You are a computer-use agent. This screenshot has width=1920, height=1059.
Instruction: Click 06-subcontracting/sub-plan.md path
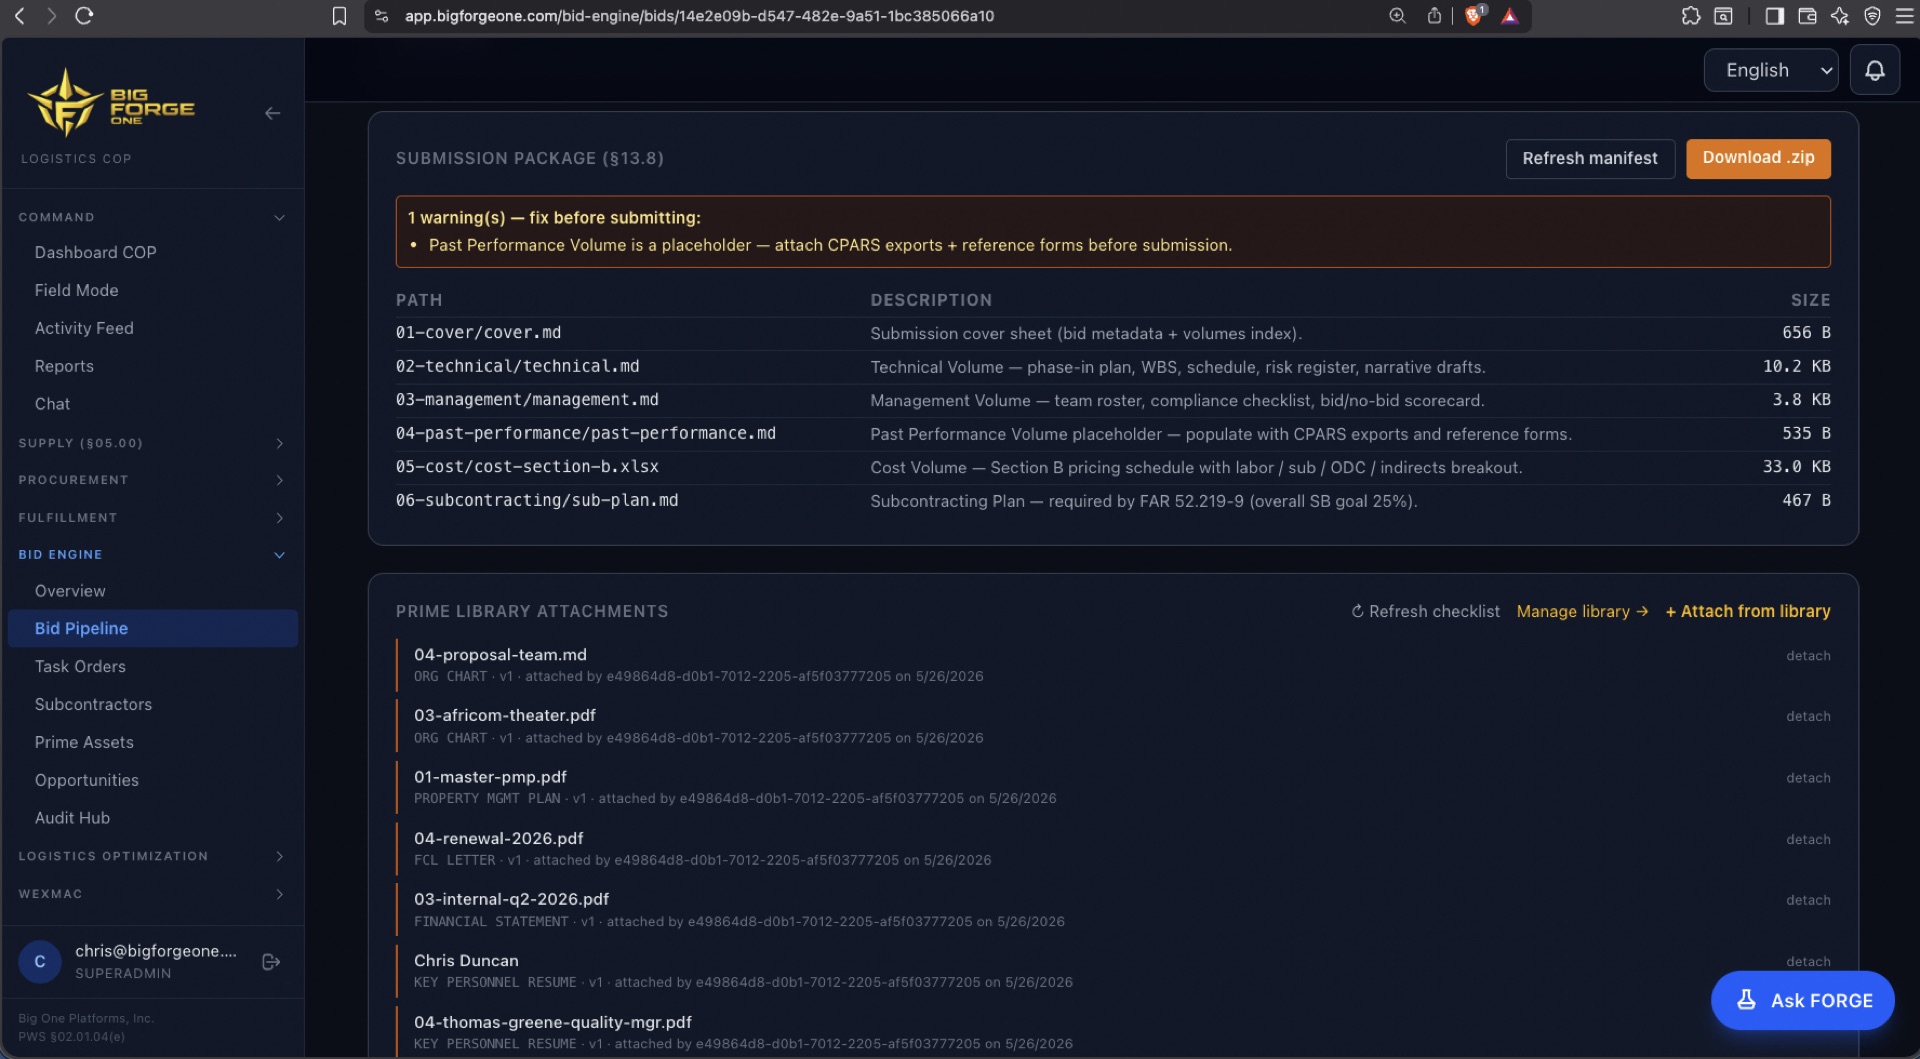(x=536, y=501)
